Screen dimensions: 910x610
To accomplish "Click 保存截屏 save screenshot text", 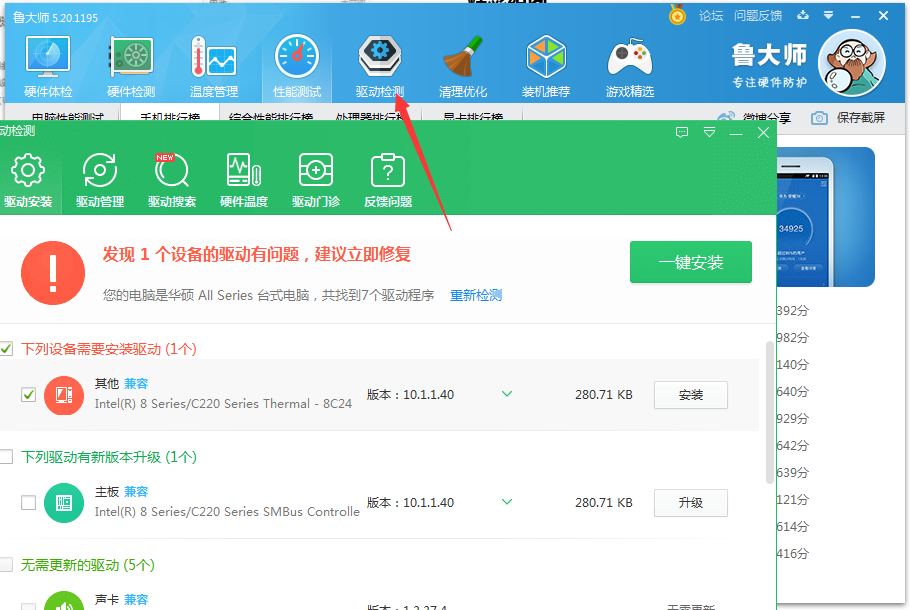I will 861,118.
